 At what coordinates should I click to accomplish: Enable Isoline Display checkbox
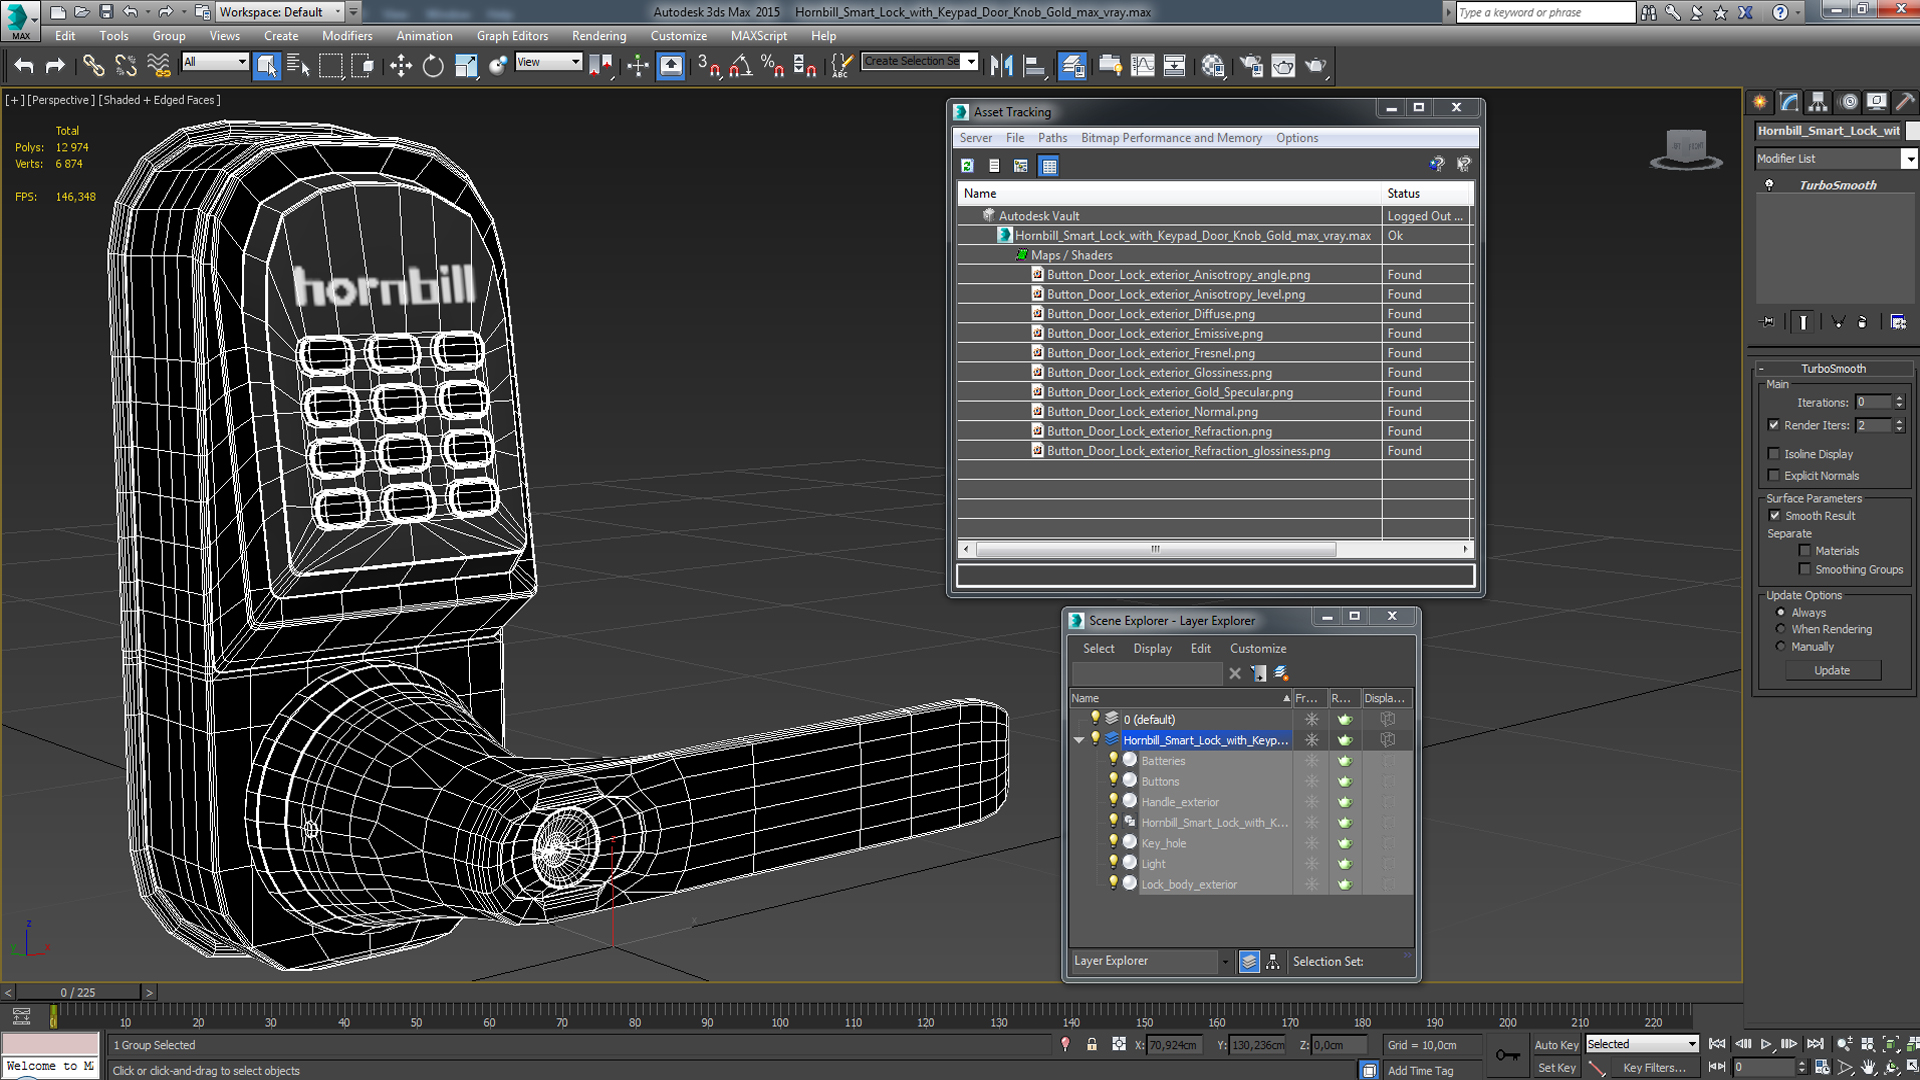coord(1774,454)
